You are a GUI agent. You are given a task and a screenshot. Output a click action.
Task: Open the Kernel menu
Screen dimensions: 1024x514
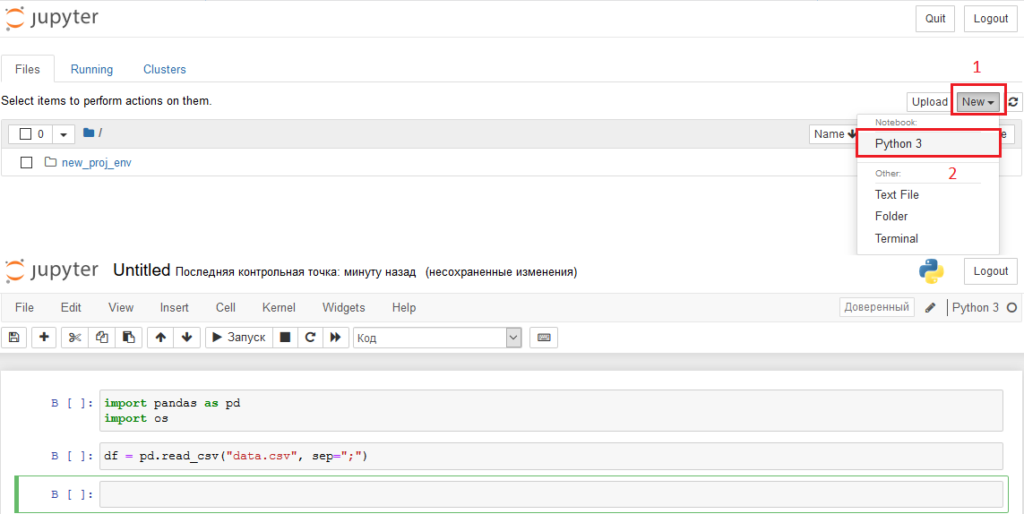tap(278, 308)
